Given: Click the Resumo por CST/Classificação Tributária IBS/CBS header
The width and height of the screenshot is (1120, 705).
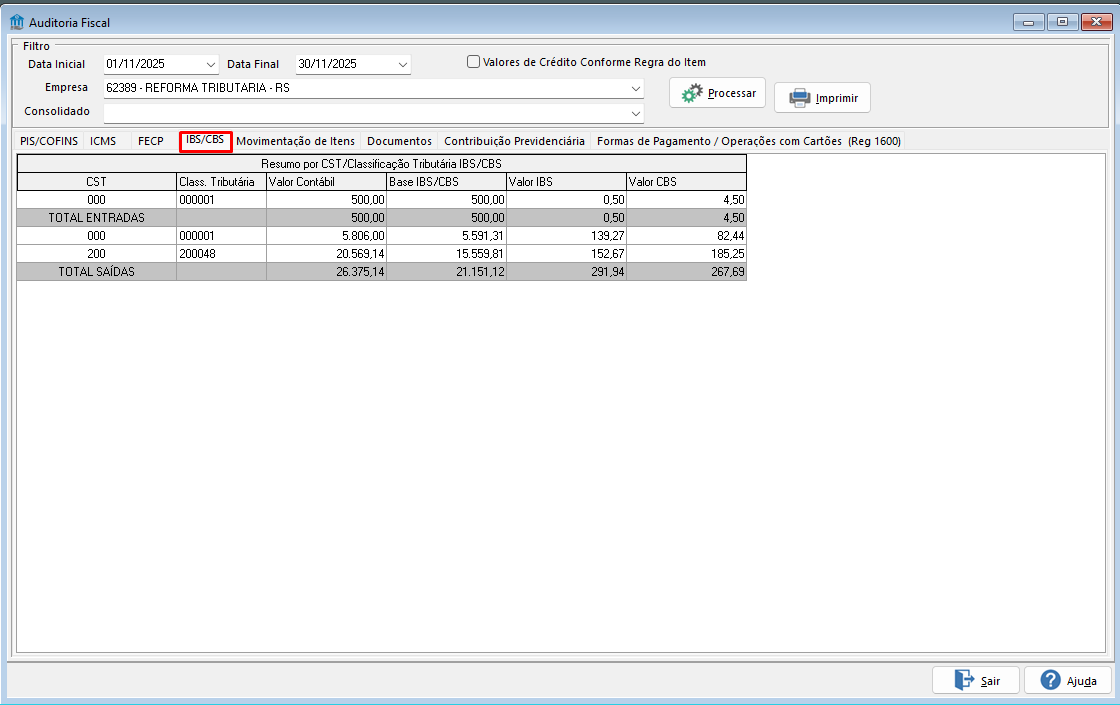Looking at the screenshot, I should pyautogui.click(x=381, y=164).
